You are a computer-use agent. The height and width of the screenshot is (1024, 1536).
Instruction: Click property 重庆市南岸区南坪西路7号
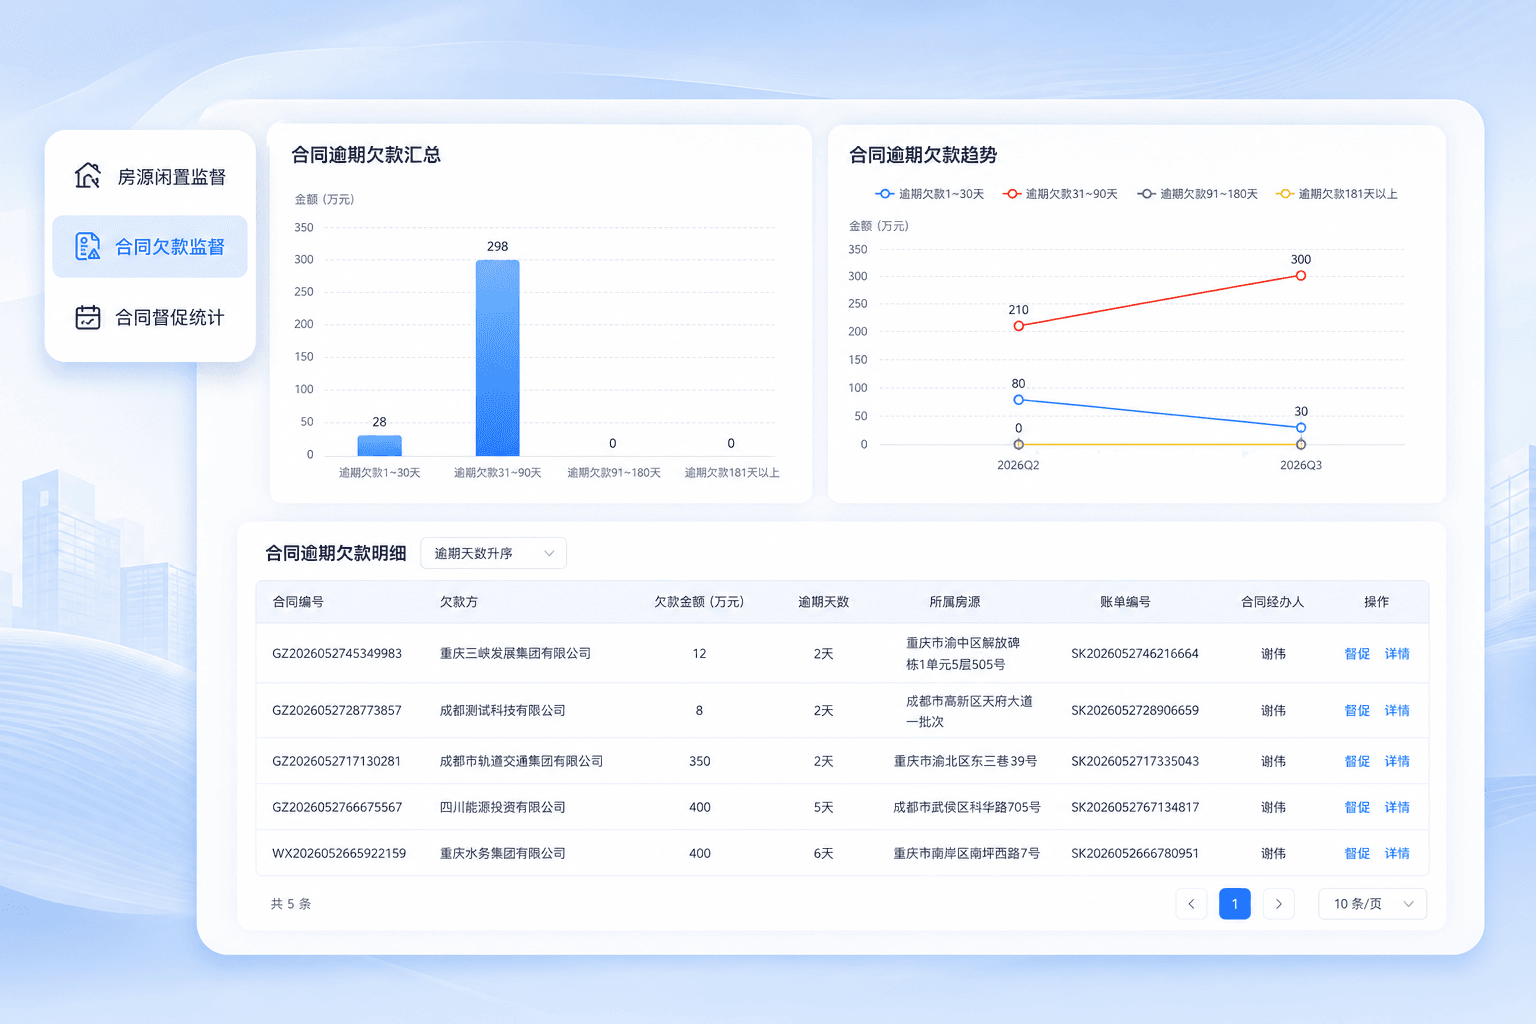click(x=967, y=854)
